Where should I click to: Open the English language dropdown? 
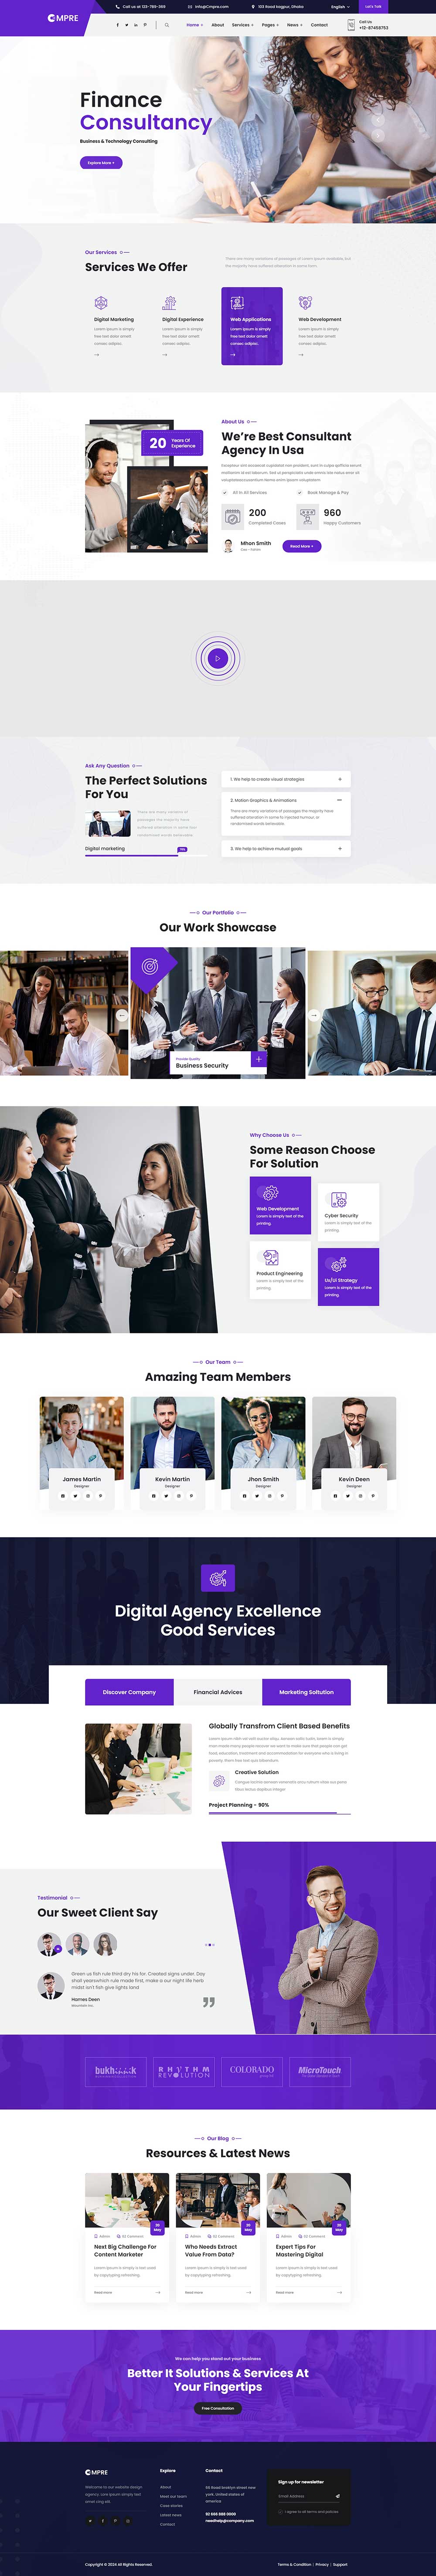(x=340, y=6)
